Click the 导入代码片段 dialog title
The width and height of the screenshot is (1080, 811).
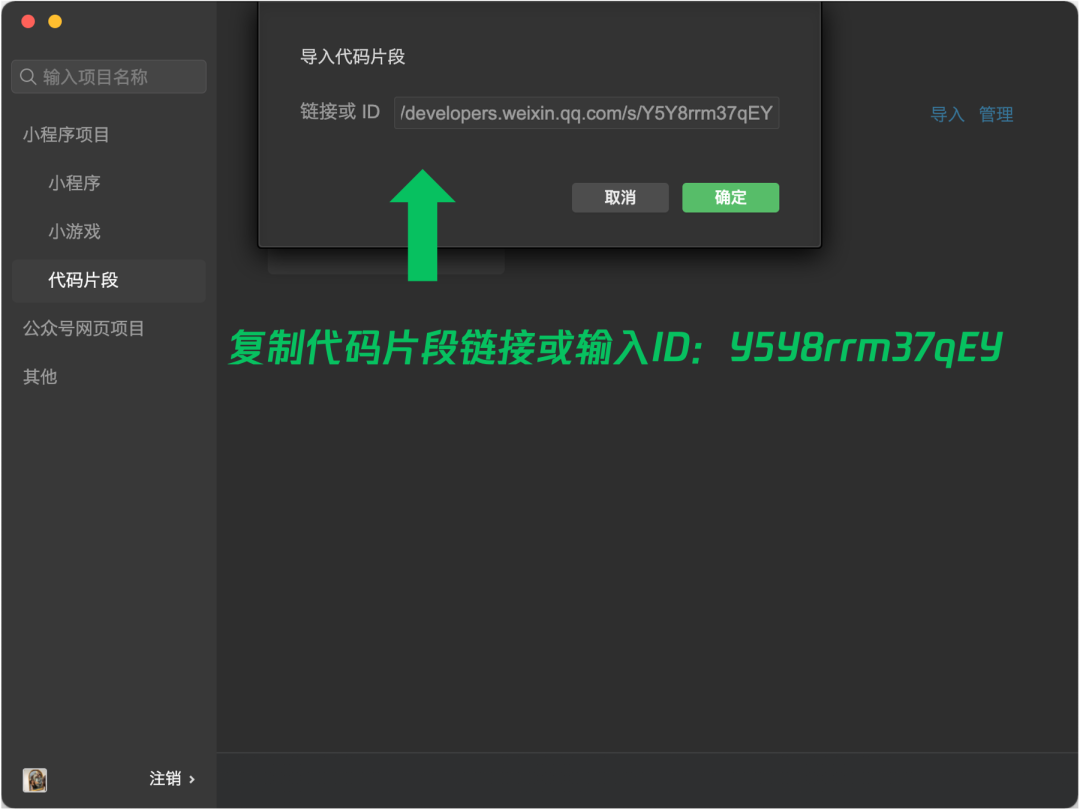tap(353, 57)
